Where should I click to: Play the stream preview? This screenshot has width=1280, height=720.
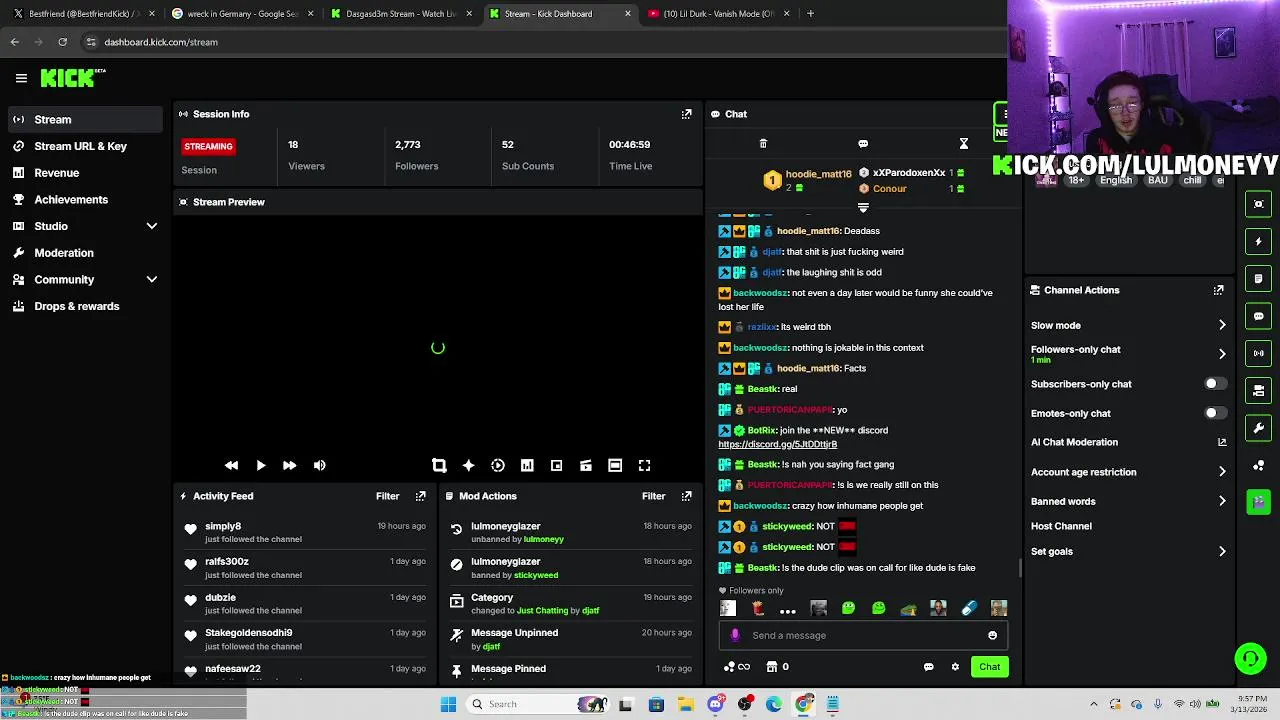(260, 465)
